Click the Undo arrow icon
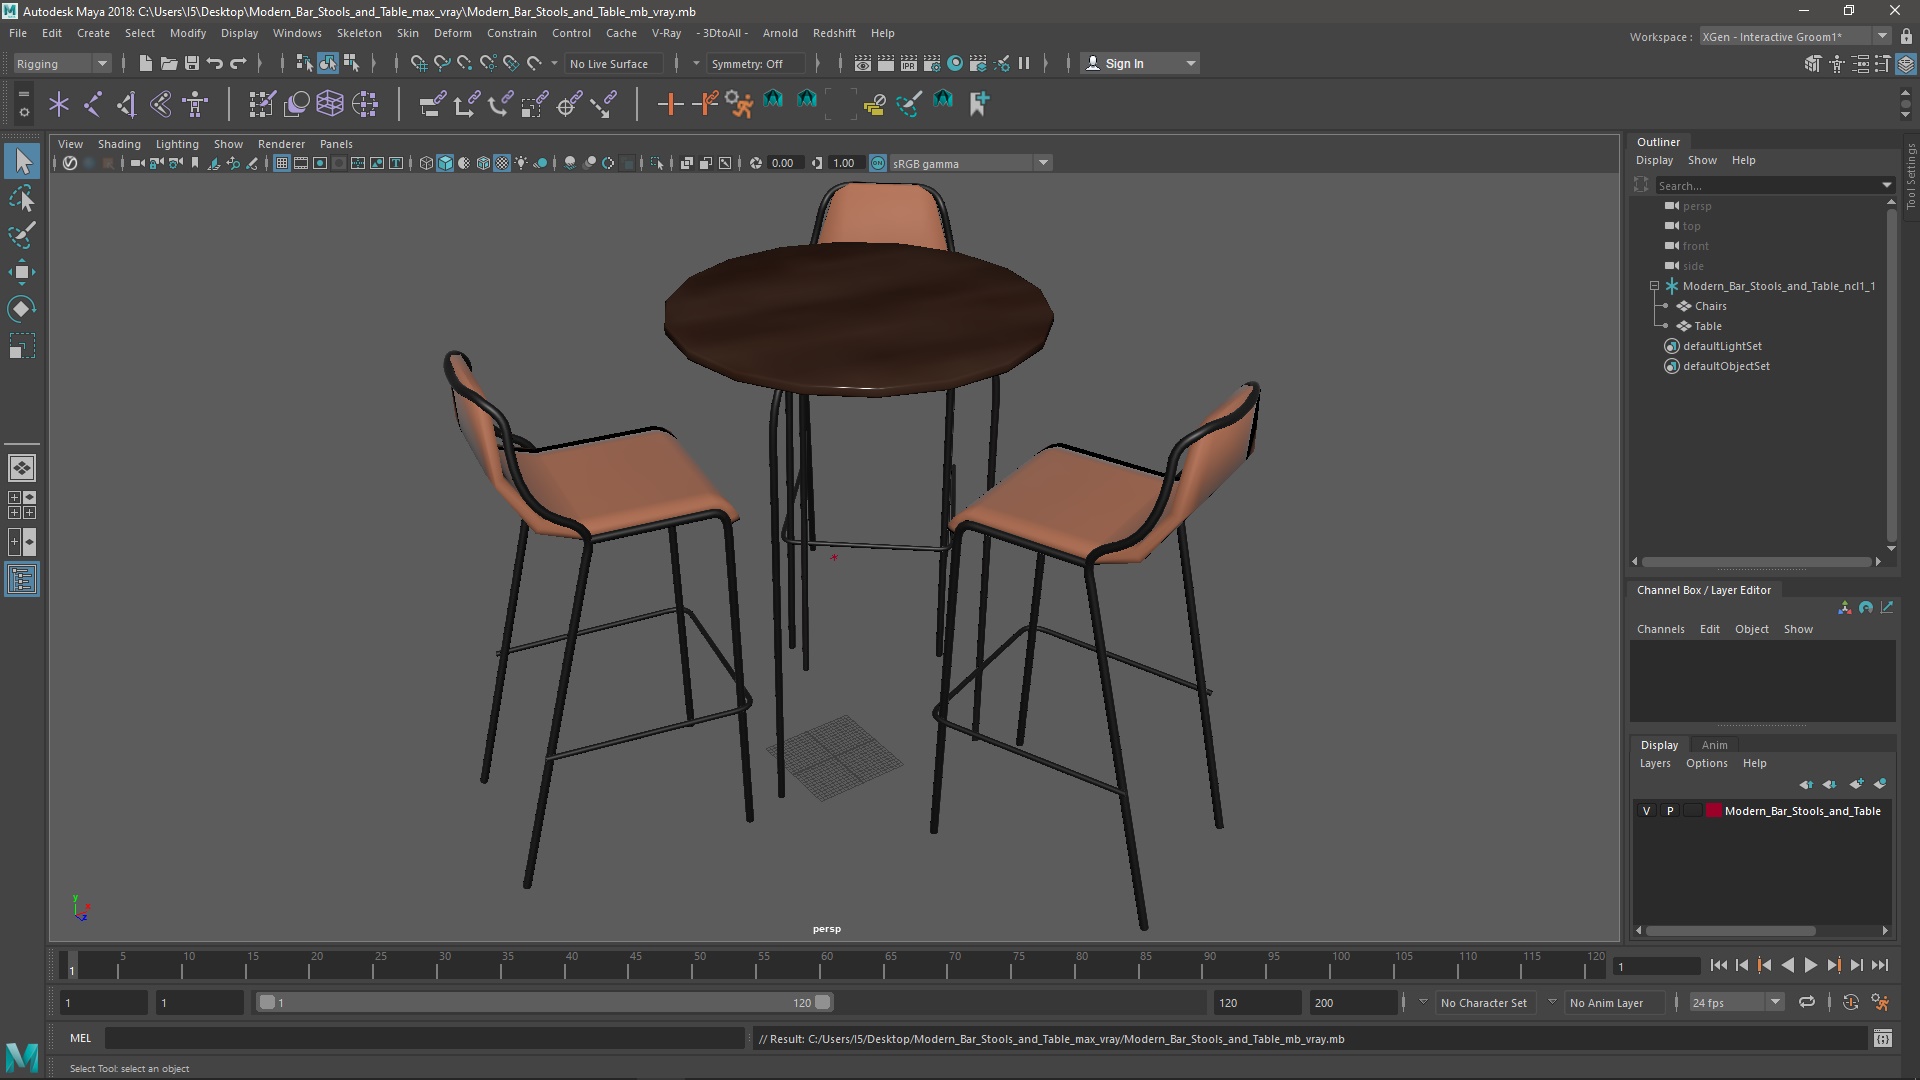1920x1080 pixels. [x=214, y=63]
